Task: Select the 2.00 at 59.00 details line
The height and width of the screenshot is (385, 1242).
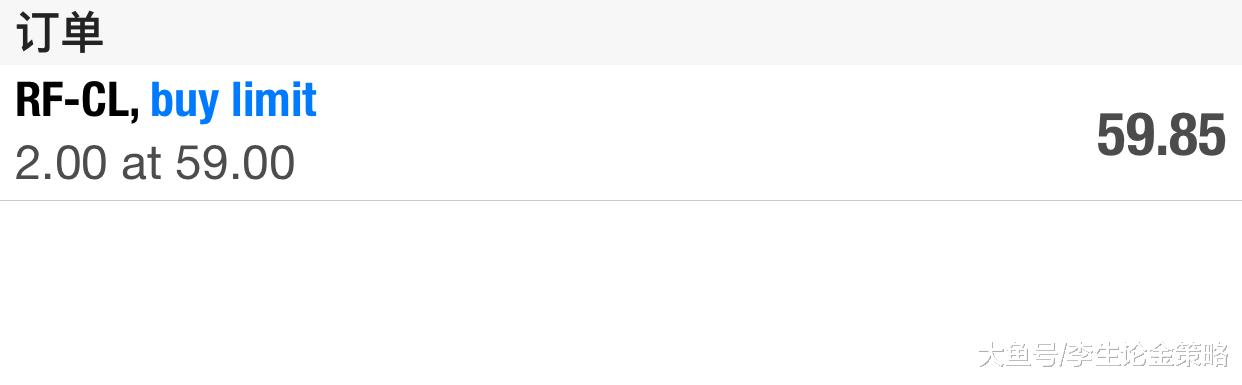Action: pyautogui.click(x=155, y=163)
